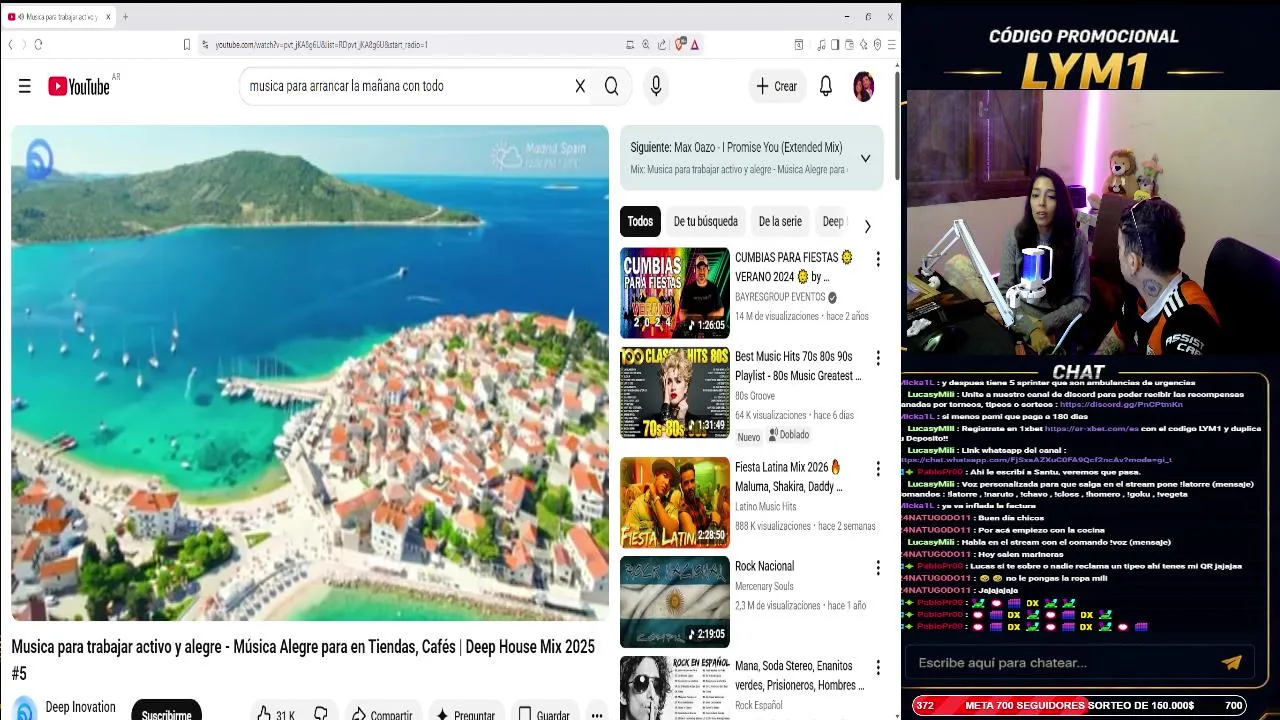Open the Deep Inovation channel avatar
This screenshot has width=1280, height=720.
[x=25, y=709]
